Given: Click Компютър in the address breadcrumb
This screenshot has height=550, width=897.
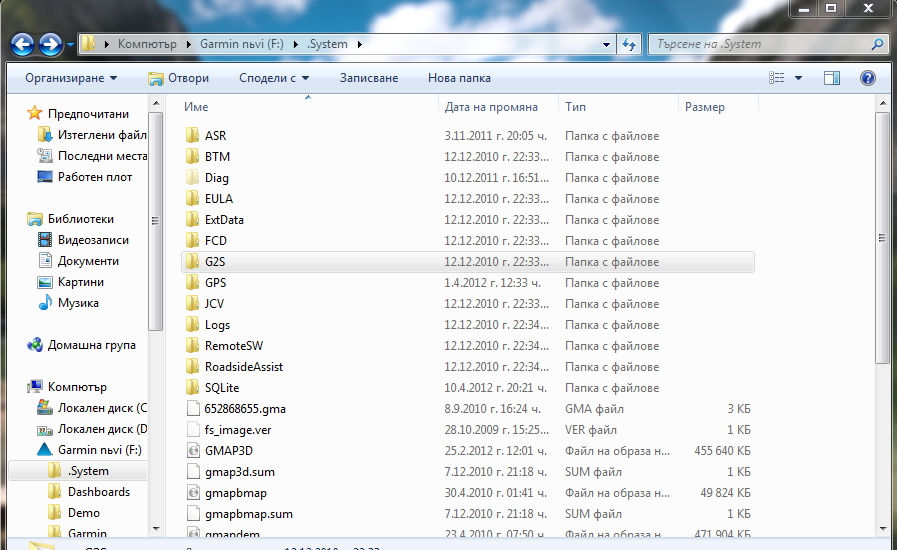Looking at the screenshot, I should tap(147, 44).
